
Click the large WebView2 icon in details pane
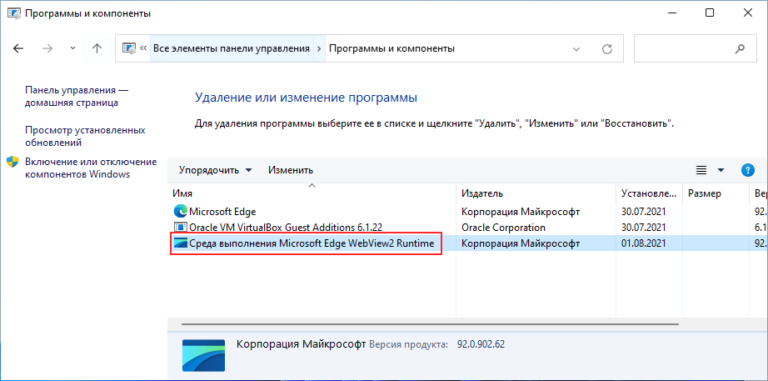click(203, 355)
